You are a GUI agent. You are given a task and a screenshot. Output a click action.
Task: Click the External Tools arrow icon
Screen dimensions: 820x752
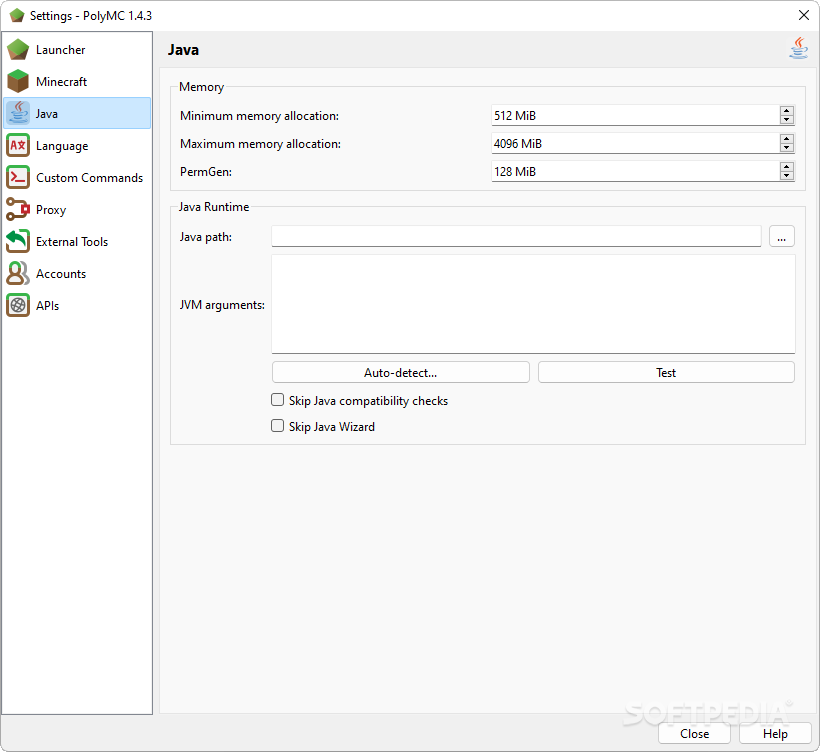[18, 241]
